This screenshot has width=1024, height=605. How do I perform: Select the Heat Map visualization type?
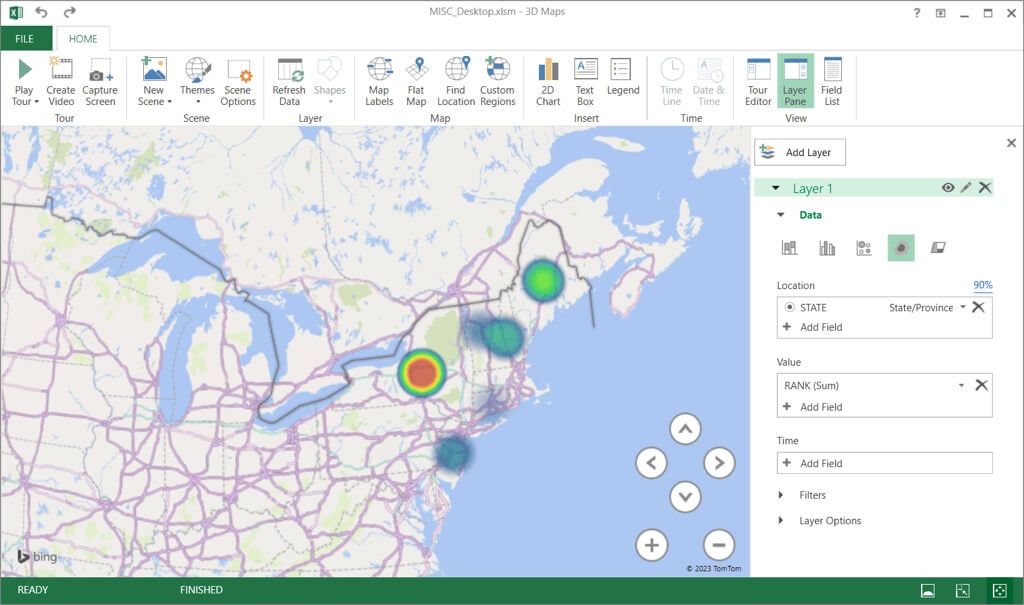pos(900,248)
